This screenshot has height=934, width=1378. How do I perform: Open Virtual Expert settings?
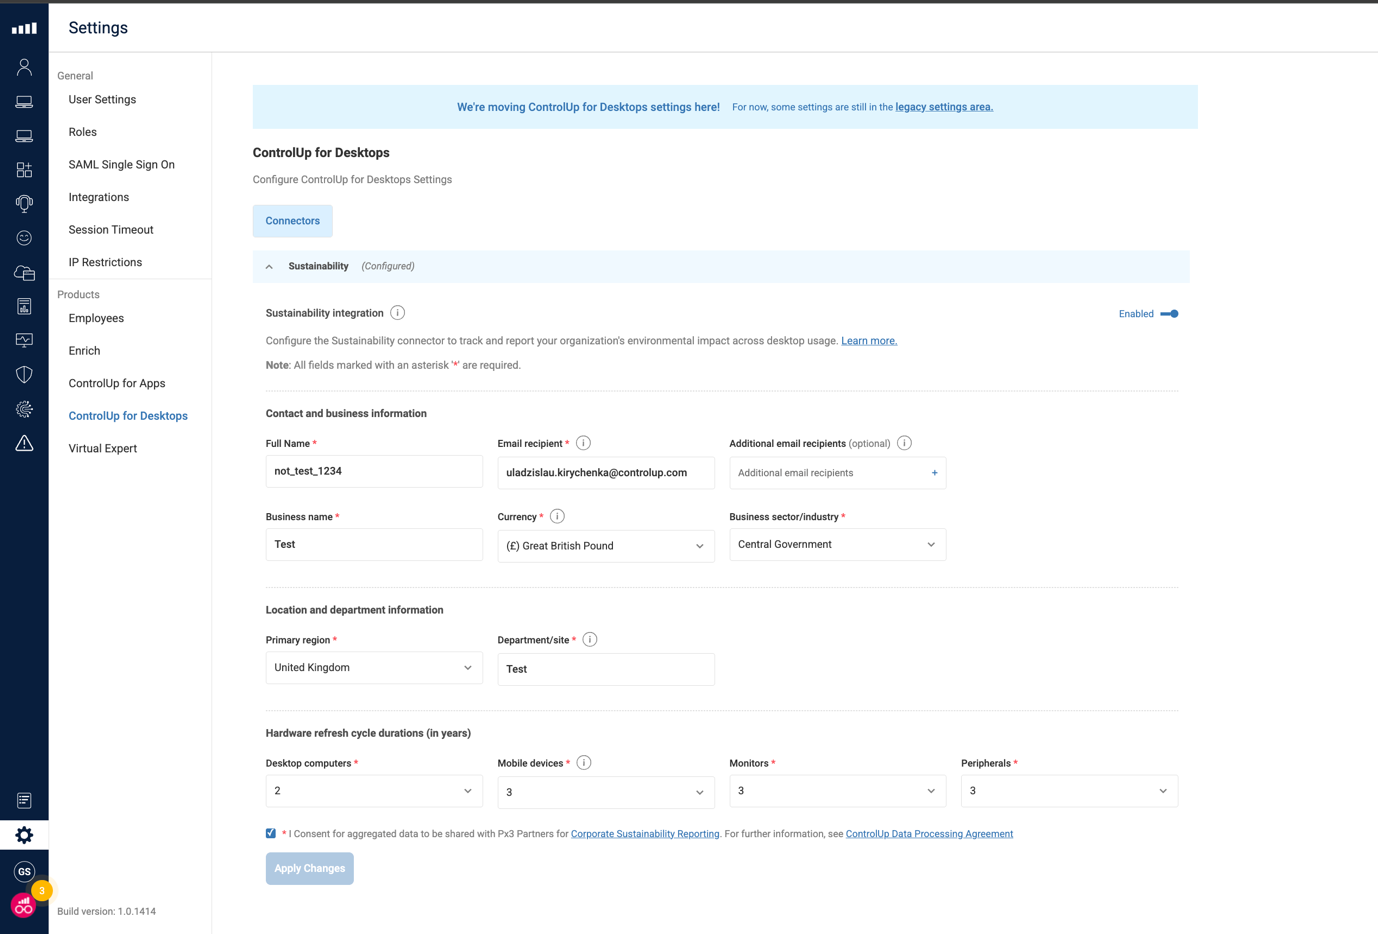coord(102,448)
